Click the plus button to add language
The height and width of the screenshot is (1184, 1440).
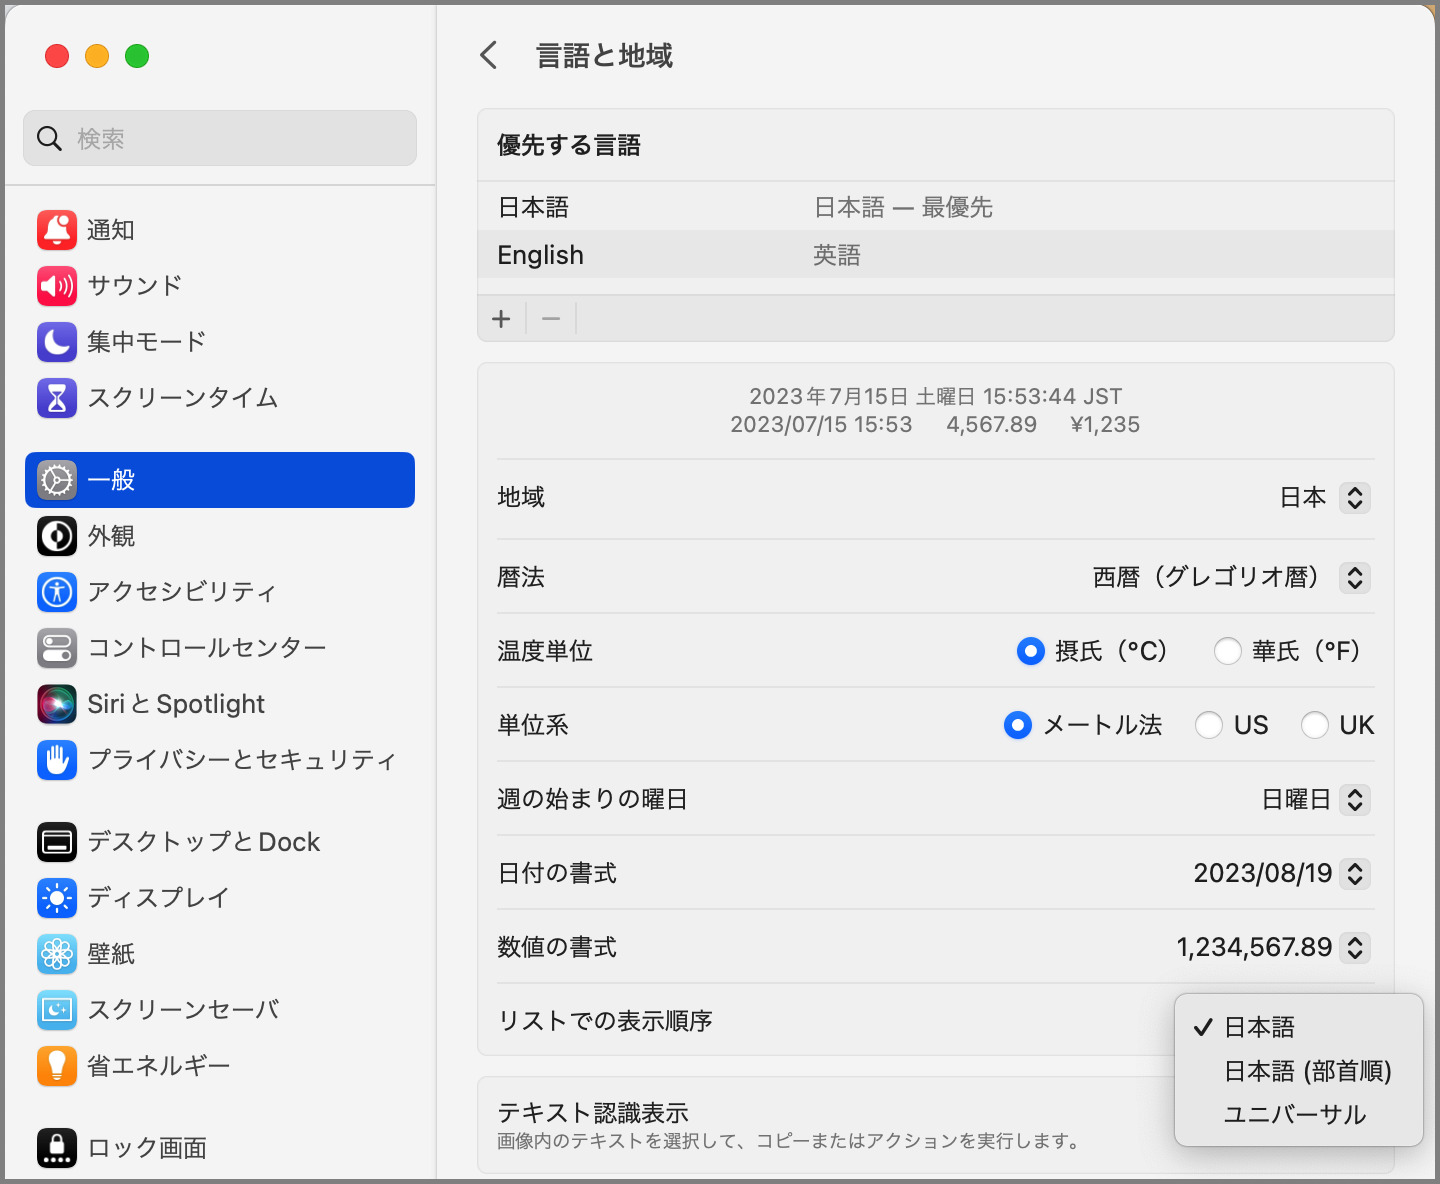point(501,319)
